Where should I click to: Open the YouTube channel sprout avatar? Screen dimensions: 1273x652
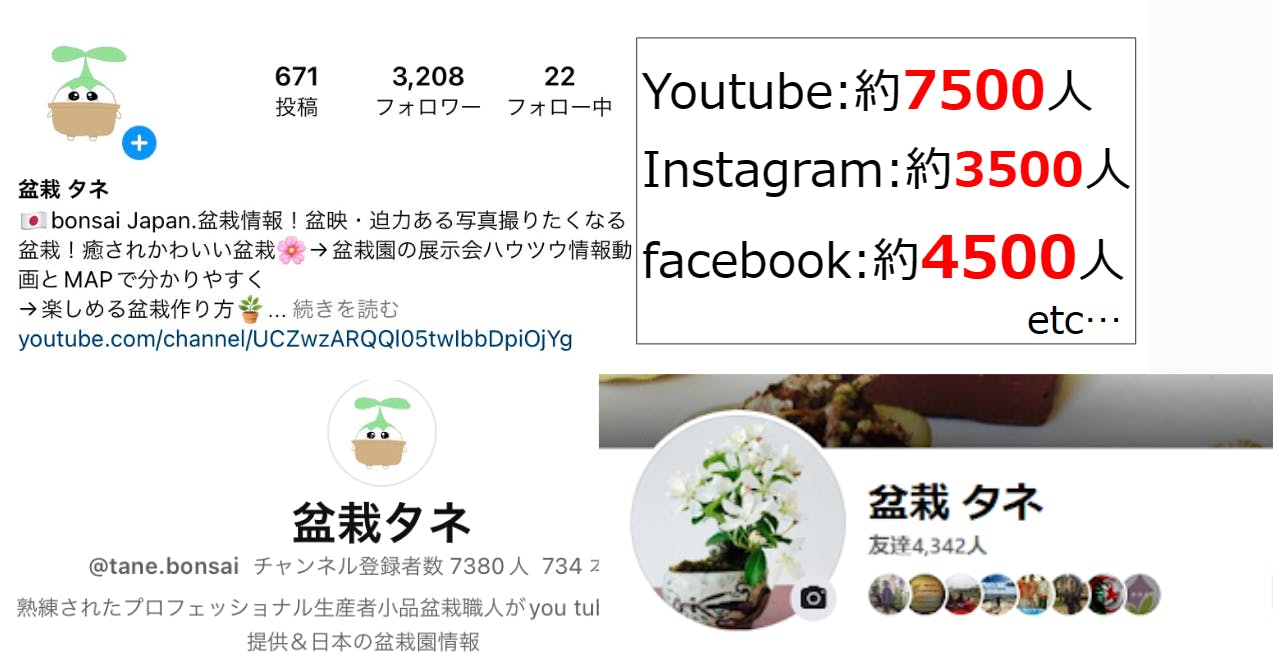(x=382, y=432)
